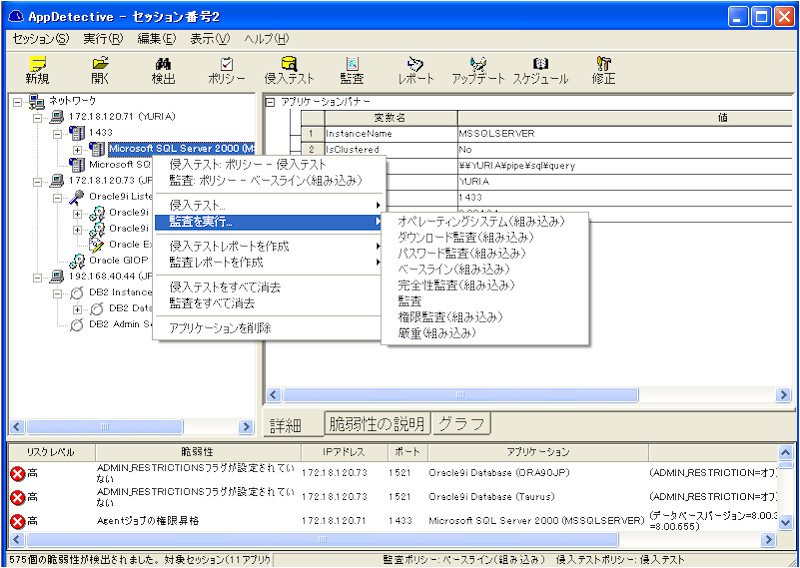The image size is (800, 568).
Task: Collapse the 192.168.40.44 host node
Action: 38,277
